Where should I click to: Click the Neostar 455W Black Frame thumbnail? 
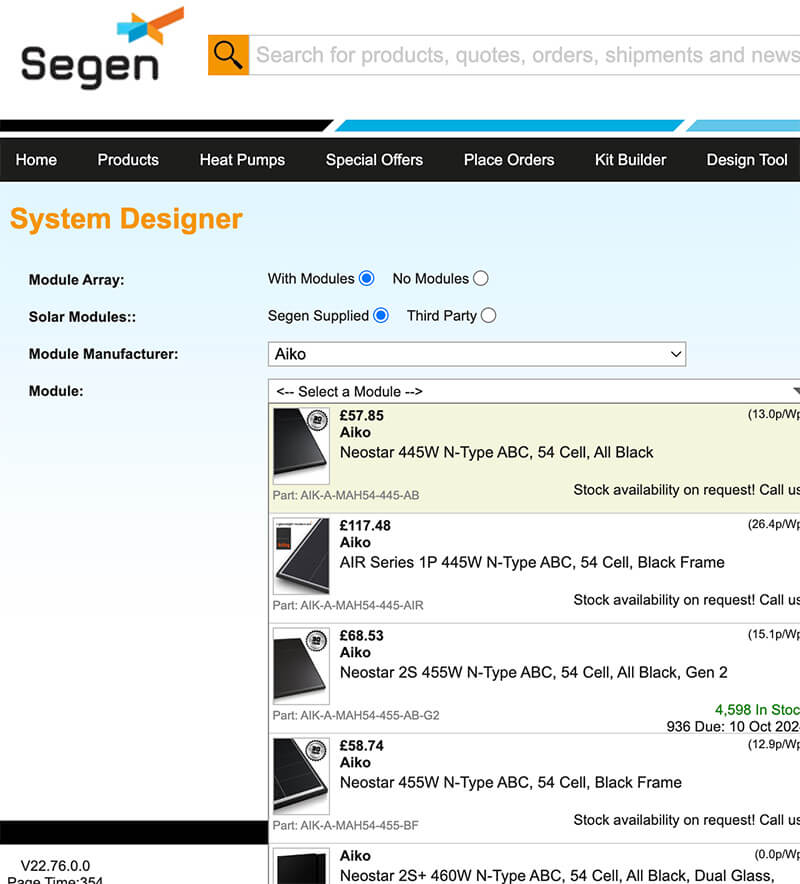tap(301, 776)
